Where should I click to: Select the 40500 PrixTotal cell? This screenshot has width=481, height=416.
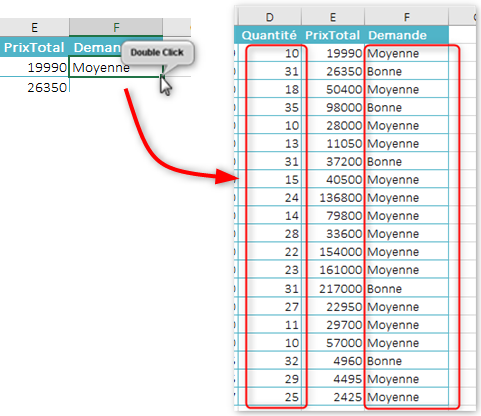333,179
